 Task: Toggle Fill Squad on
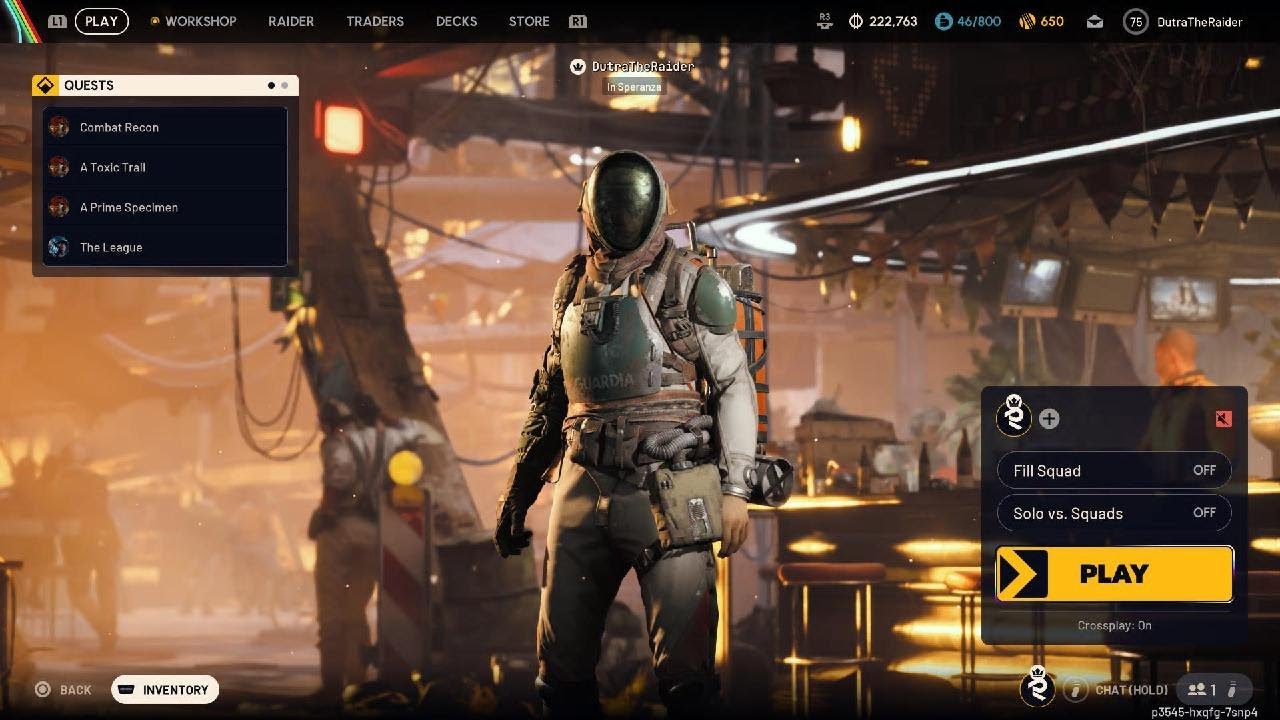[x=1114, y=470]
